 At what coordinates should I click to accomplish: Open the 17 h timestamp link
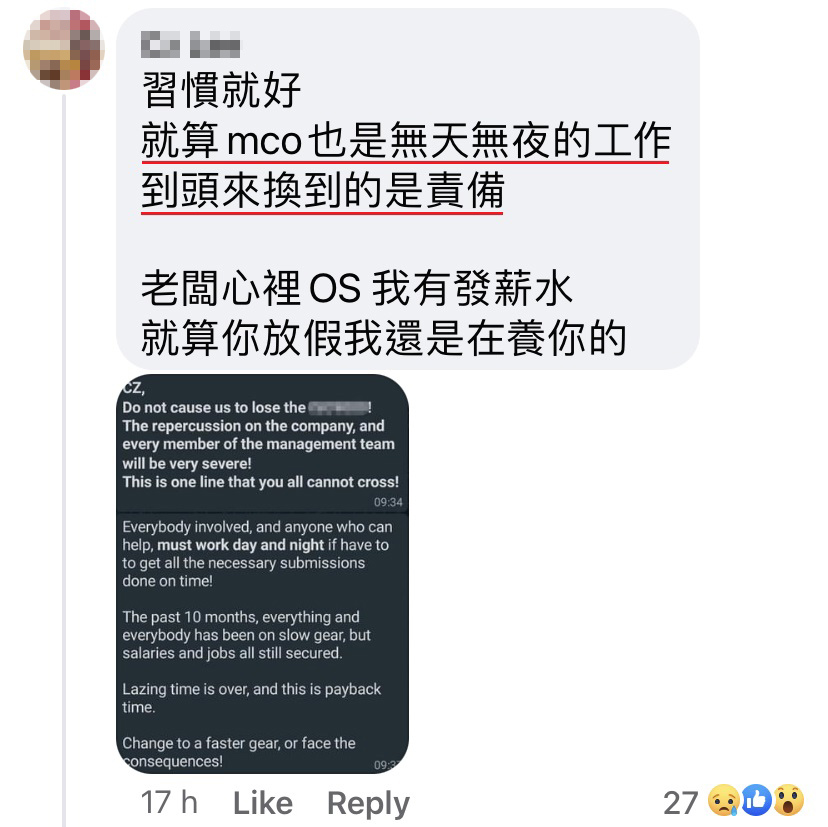tap(169, 803)
